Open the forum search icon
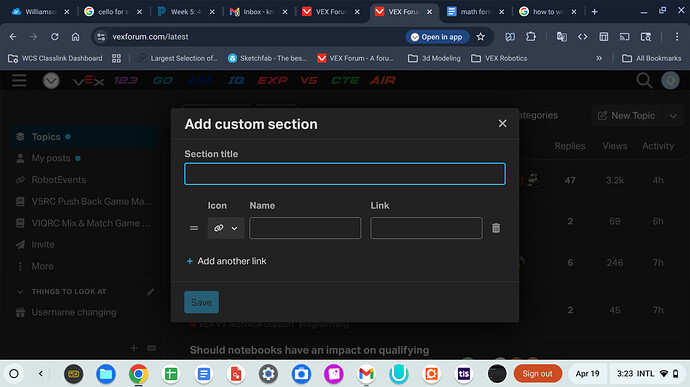This screenshot has width=690, height=387. point(644,81)
